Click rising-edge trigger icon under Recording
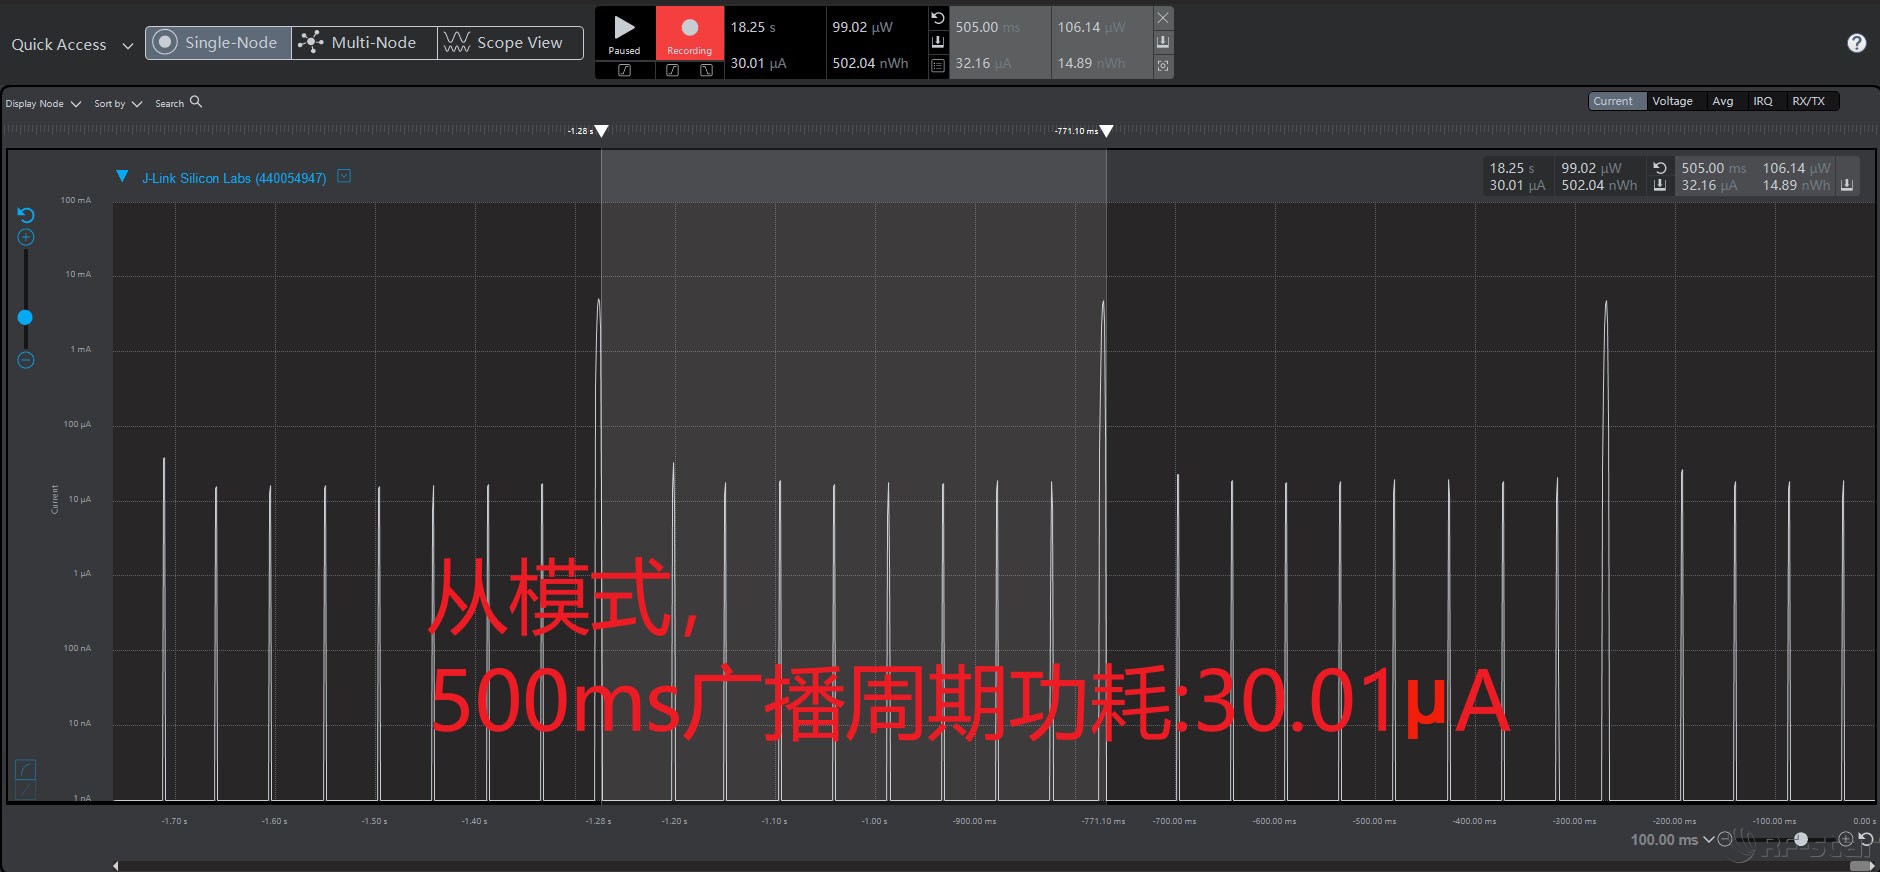This screenshot has width=1880, height=872. tap(673, 70)
